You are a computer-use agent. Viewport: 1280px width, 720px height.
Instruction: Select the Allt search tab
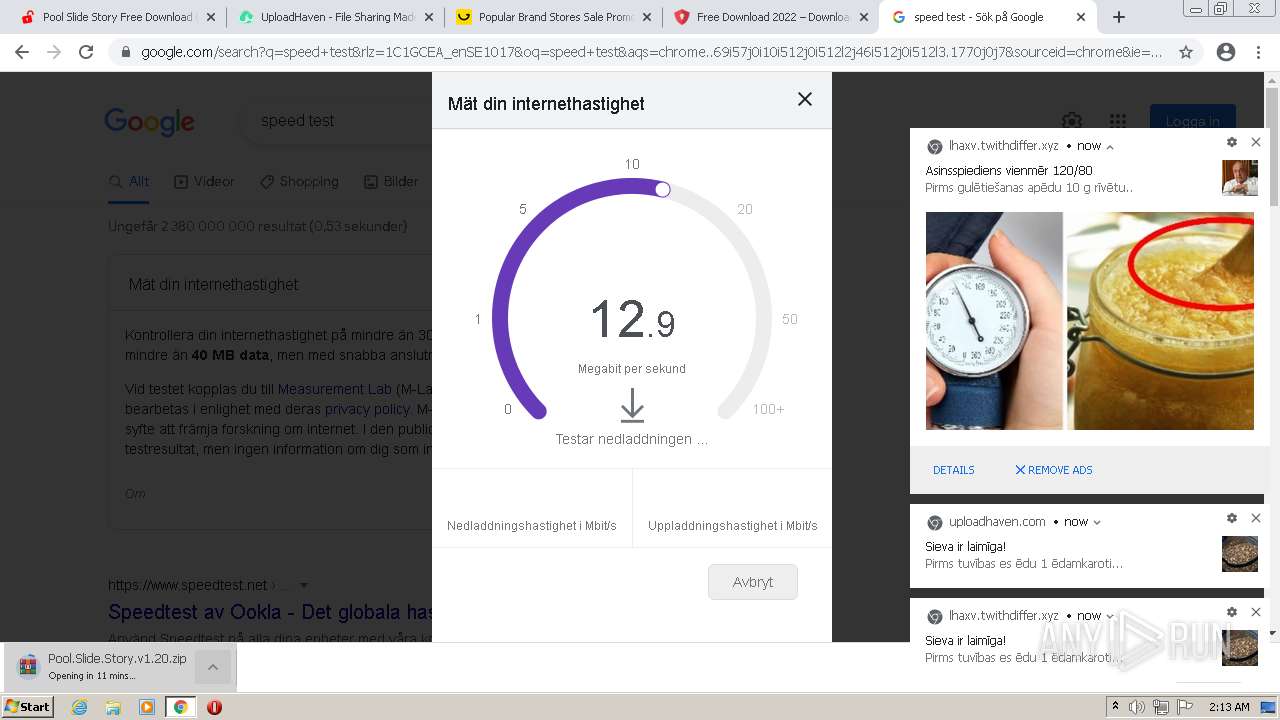[129, 182]
